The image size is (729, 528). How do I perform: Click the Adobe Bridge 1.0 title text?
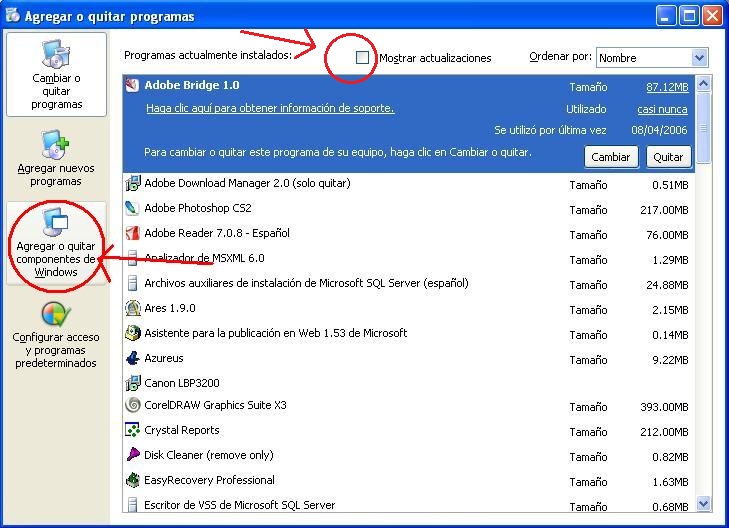pos(192,85)
